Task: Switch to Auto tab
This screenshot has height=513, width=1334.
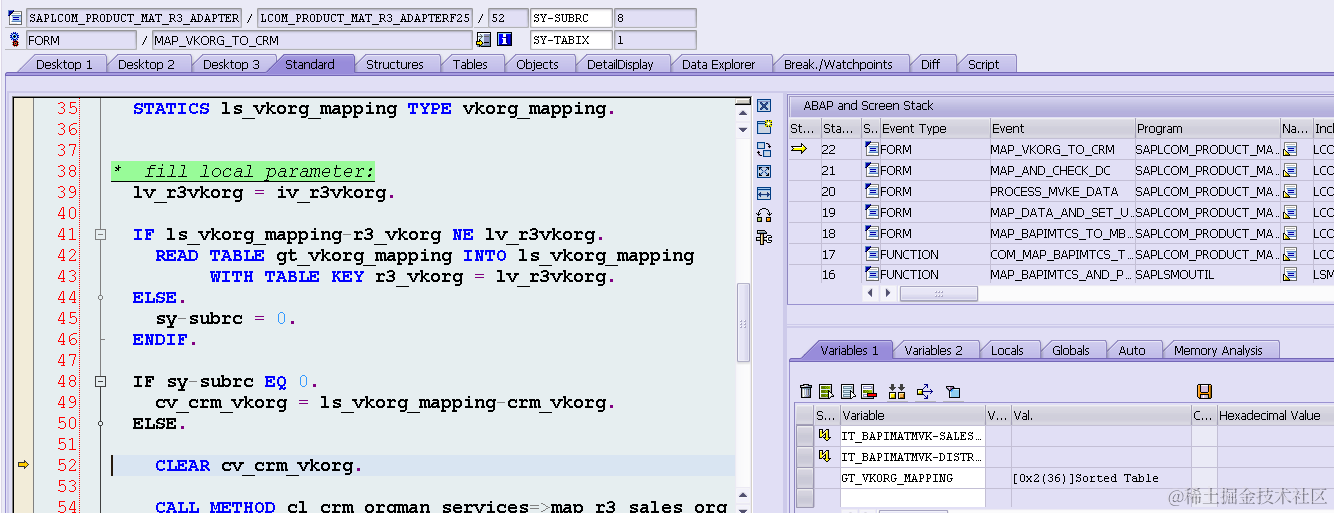Action: click(x=1131, y=350)
